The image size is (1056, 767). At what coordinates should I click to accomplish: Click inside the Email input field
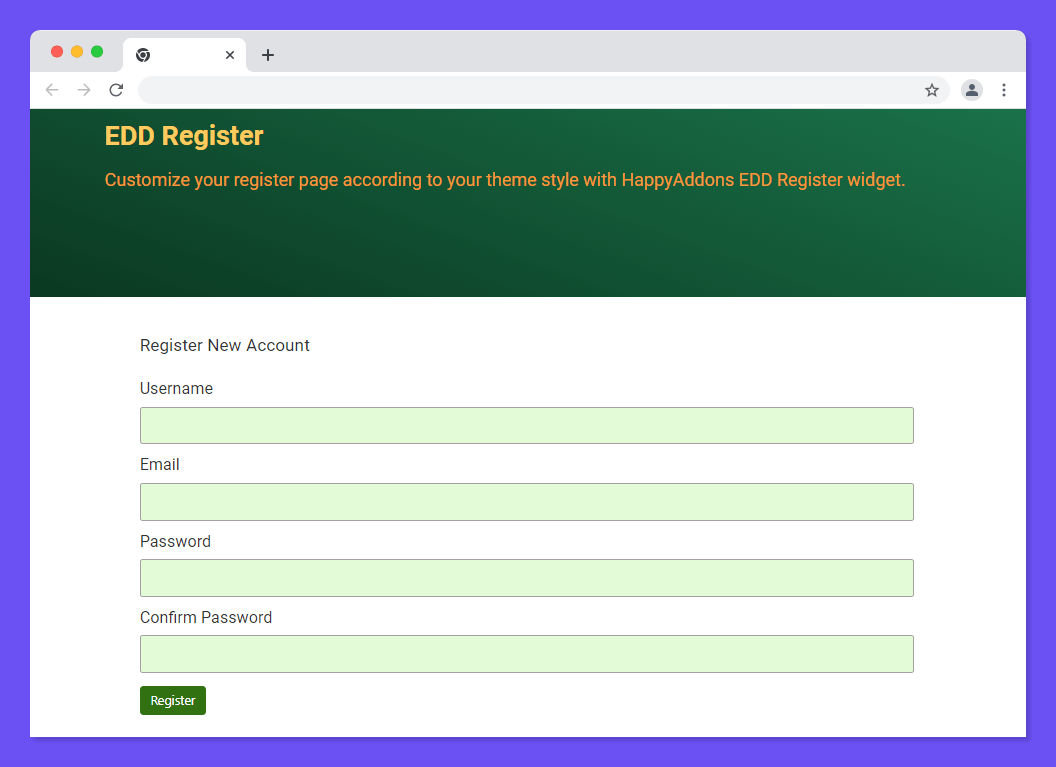[x=527, y=501]
